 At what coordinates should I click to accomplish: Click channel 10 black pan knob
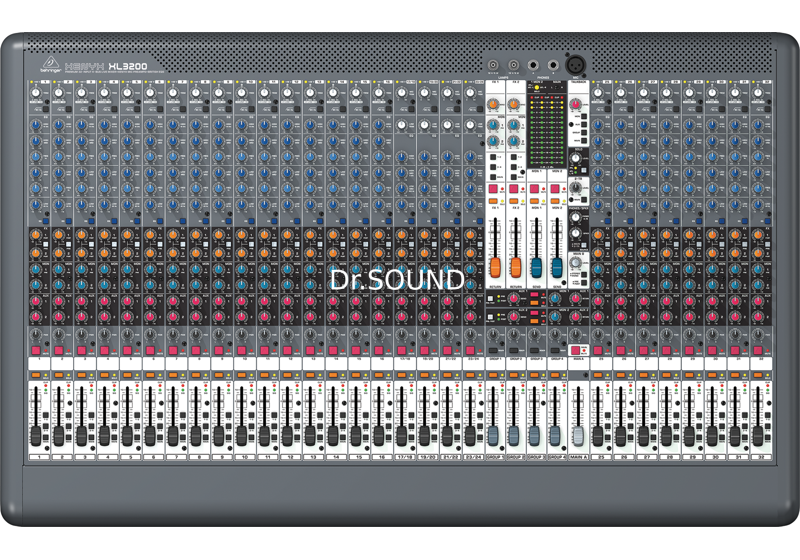tap(241, 335)
